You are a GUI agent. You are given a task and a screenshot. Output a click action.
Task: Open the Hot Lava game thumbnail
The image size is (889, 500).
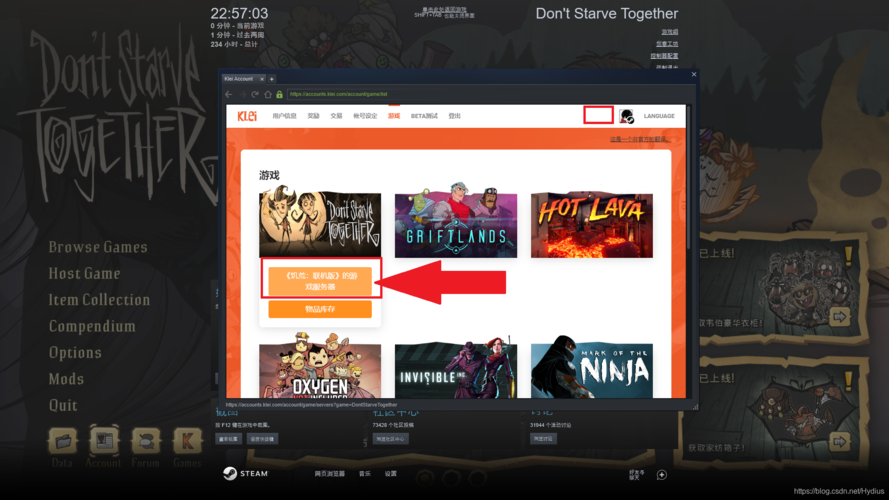pyautogui.click(x=591, y=224)
